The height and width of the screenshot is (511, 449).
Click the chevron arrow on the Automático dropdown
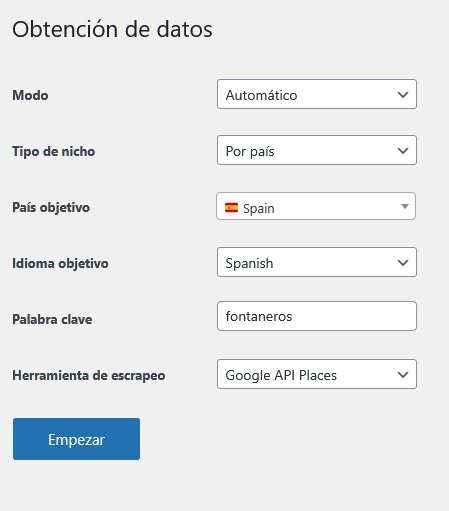(x=403, y=95)
